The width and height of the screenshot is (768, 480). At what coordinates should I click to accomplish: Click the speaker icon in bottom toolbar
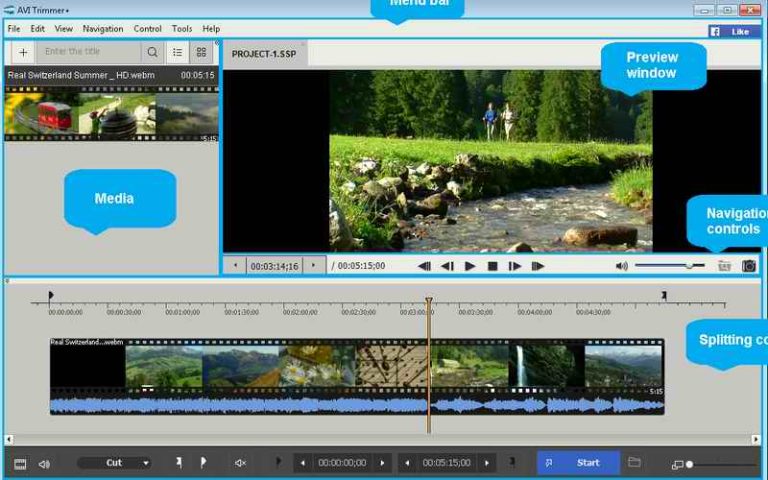[44, 464]
